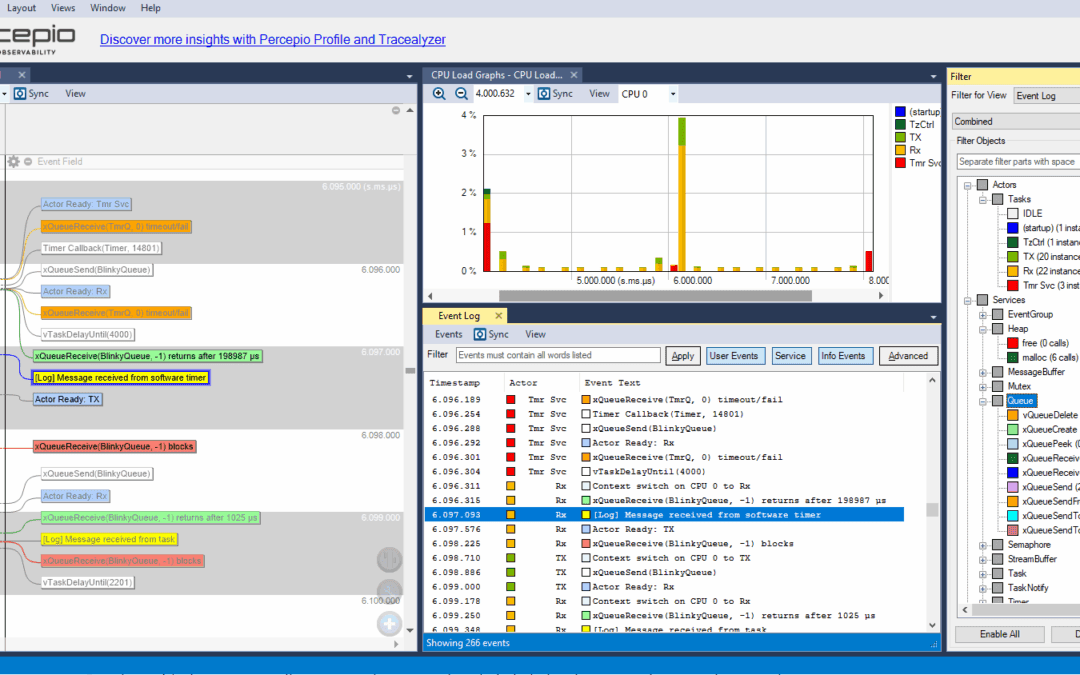This screenshot has width=1080, height=675.
Task: Click scroll-up arrow in trace view
Action: point(410,110)
